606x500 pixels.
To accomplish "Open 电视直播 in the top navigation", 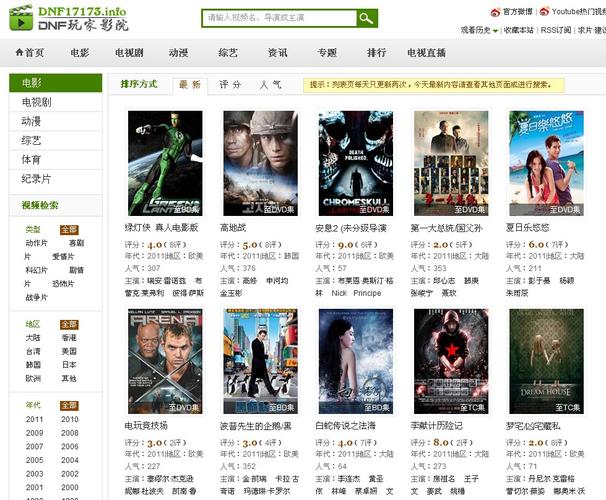I will coord(426,52).
